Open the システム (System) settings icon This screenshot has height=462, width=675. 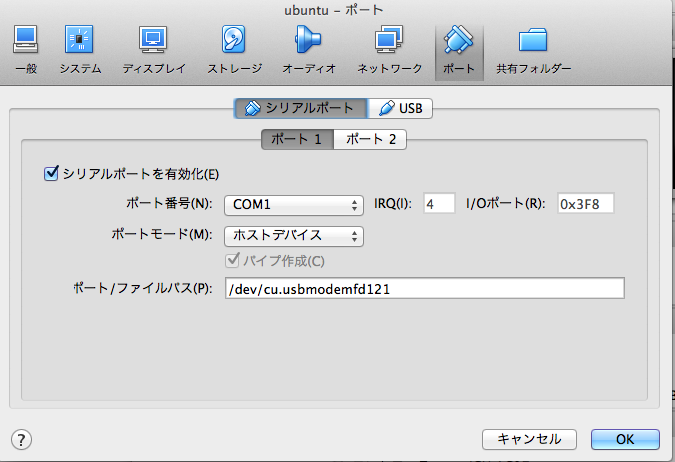pyautogui.click(x=80, y=50)
